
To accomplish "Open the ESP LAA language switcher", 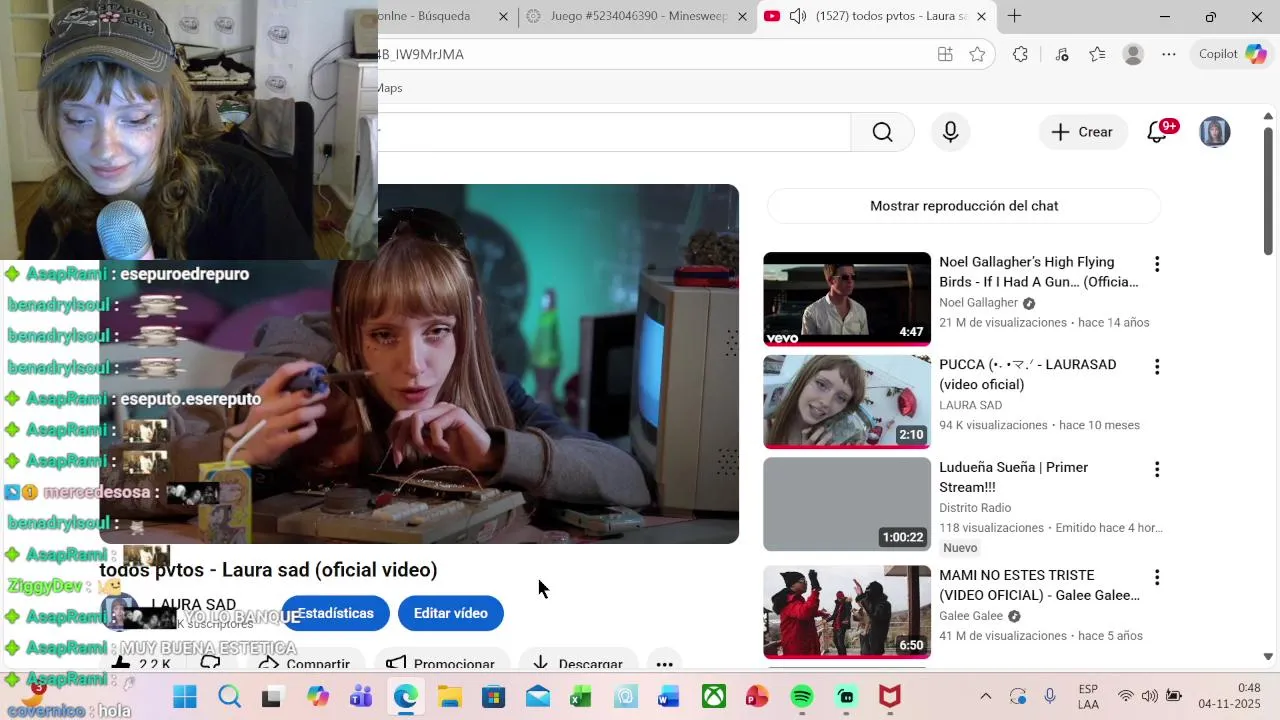I will click(1089, 696).
